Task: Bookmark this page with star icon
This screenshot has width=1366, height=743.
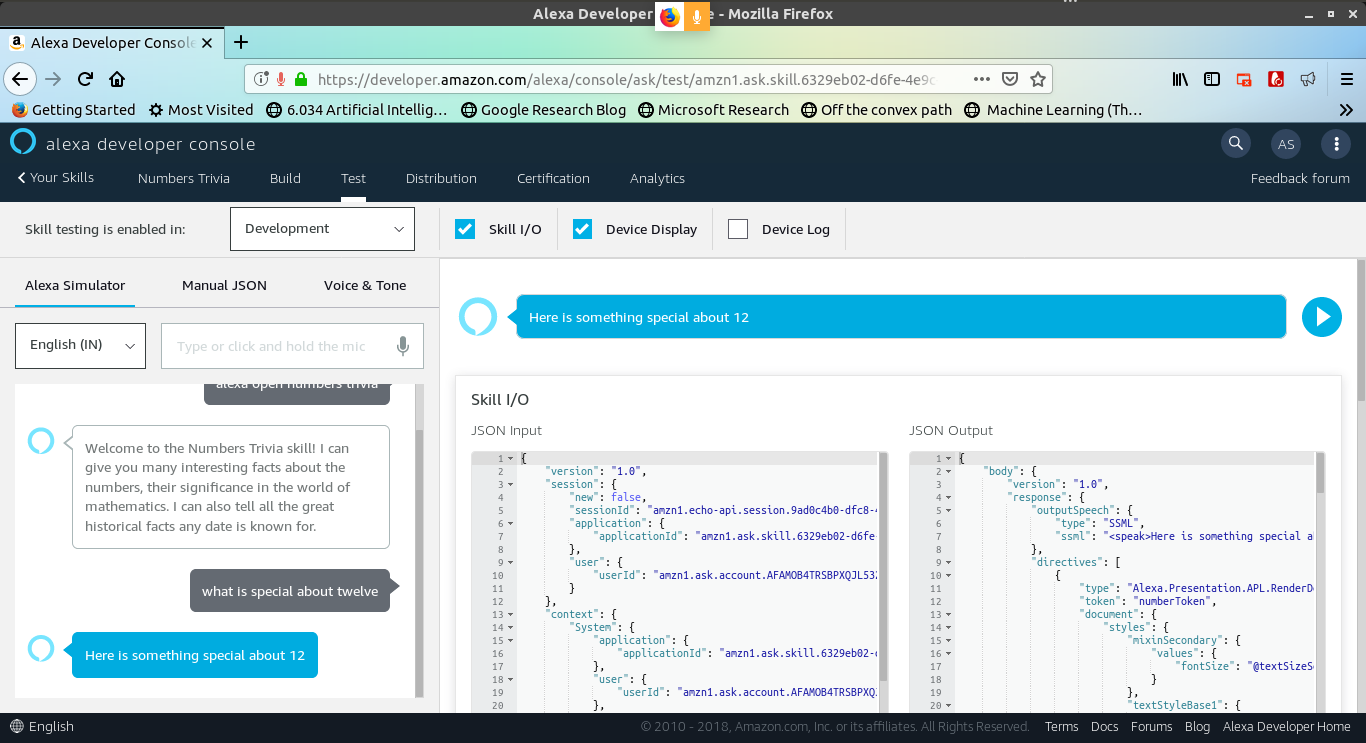Action: [x=1038, y=79]
